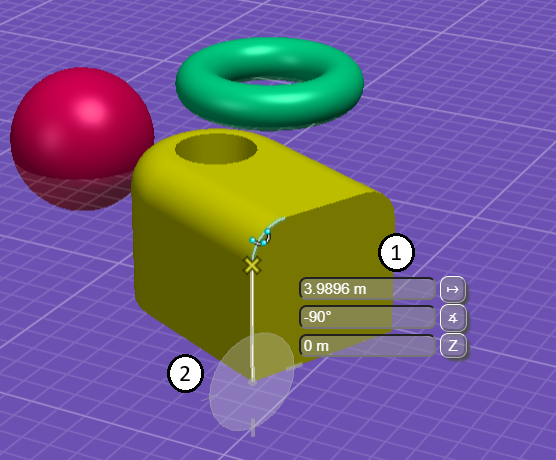Click the yellow X snap marker
Viewport: 556px width, 460px height.
(252, 265)
